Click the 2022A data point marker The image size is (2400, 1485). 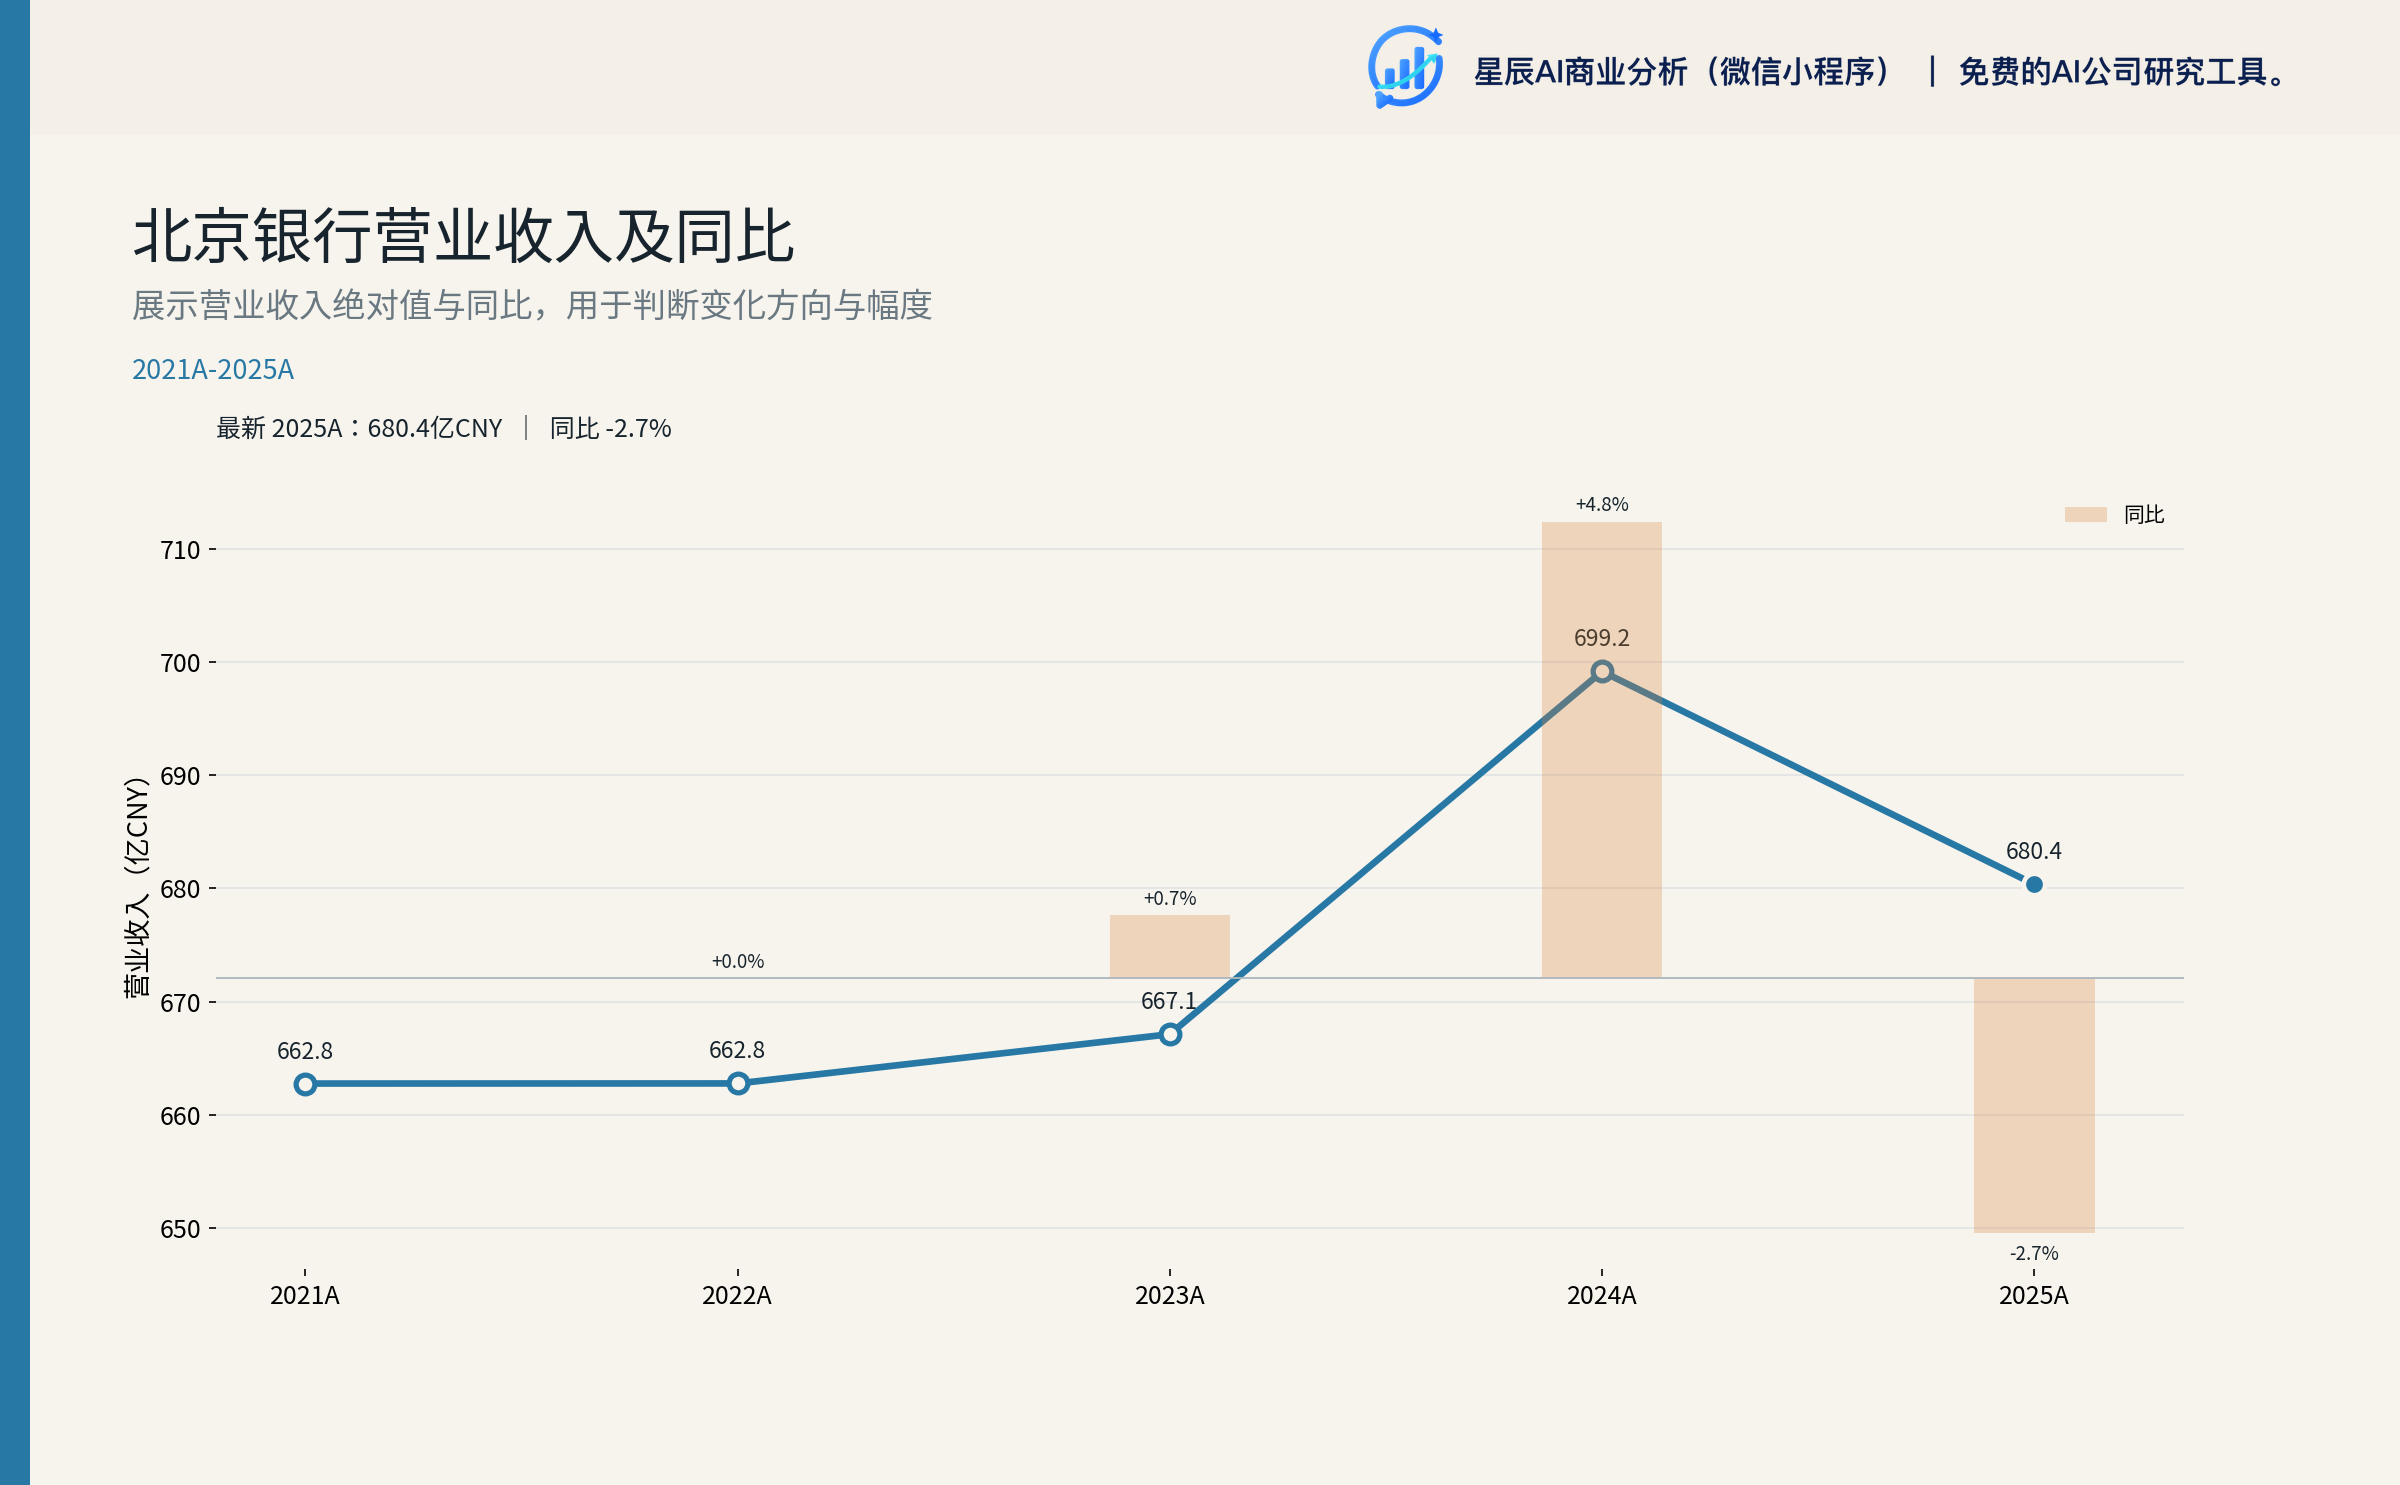coord(738,1084)
